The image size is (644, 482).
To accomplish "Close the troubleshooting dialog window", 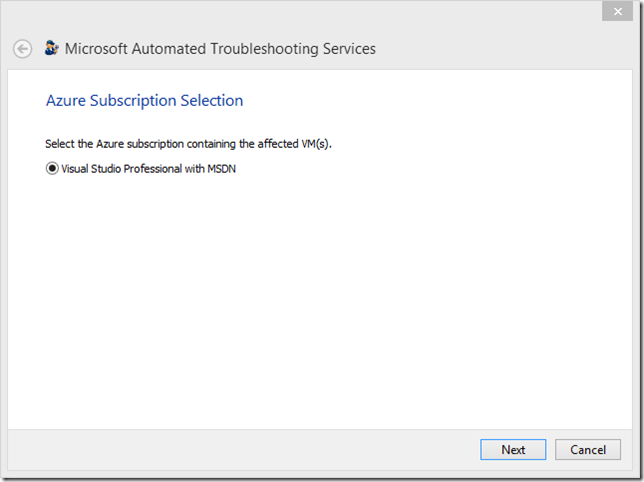I will 617,11.
